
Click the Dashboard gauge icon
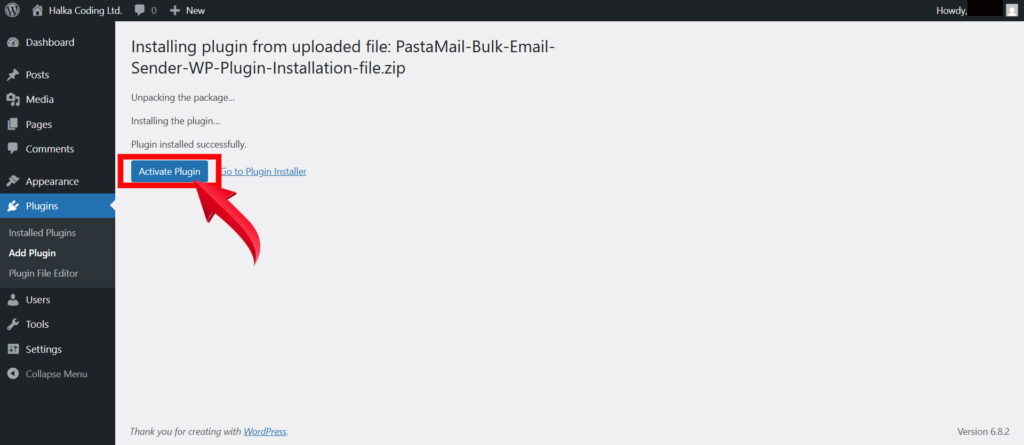(13, 43)
